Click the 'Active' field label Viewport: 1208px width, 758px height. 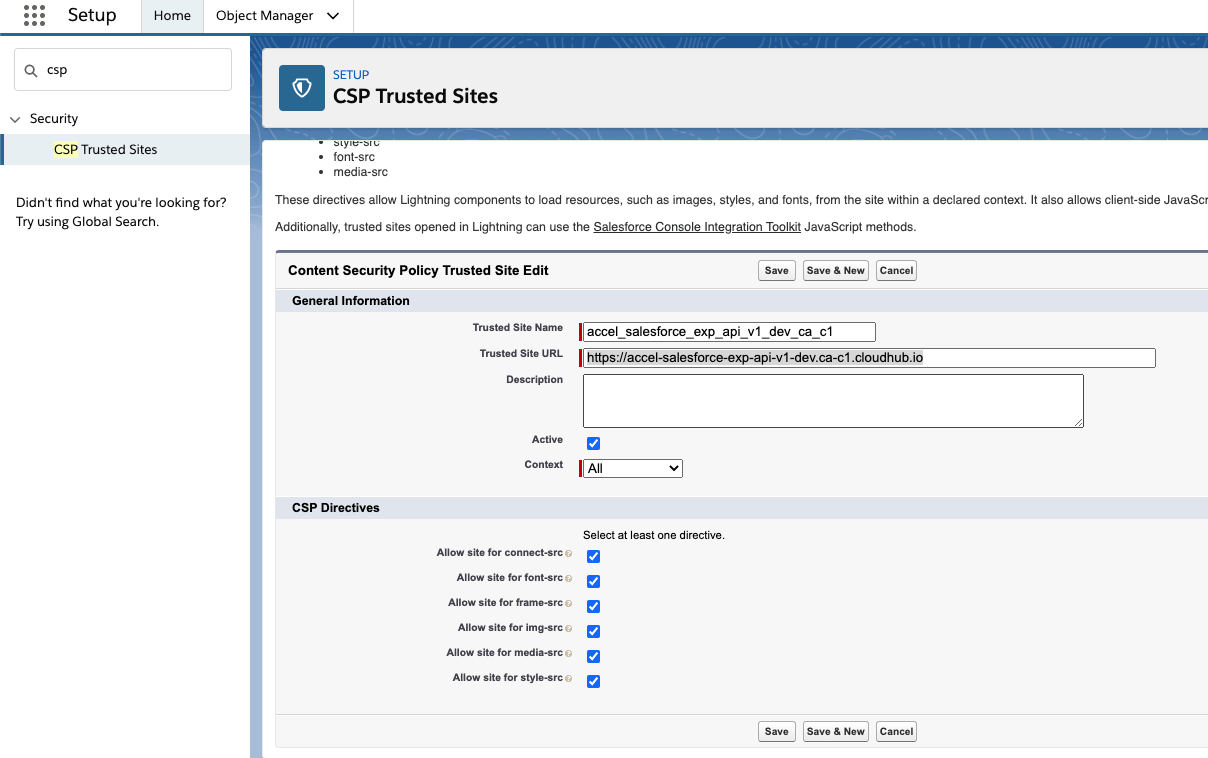(547, 440)
